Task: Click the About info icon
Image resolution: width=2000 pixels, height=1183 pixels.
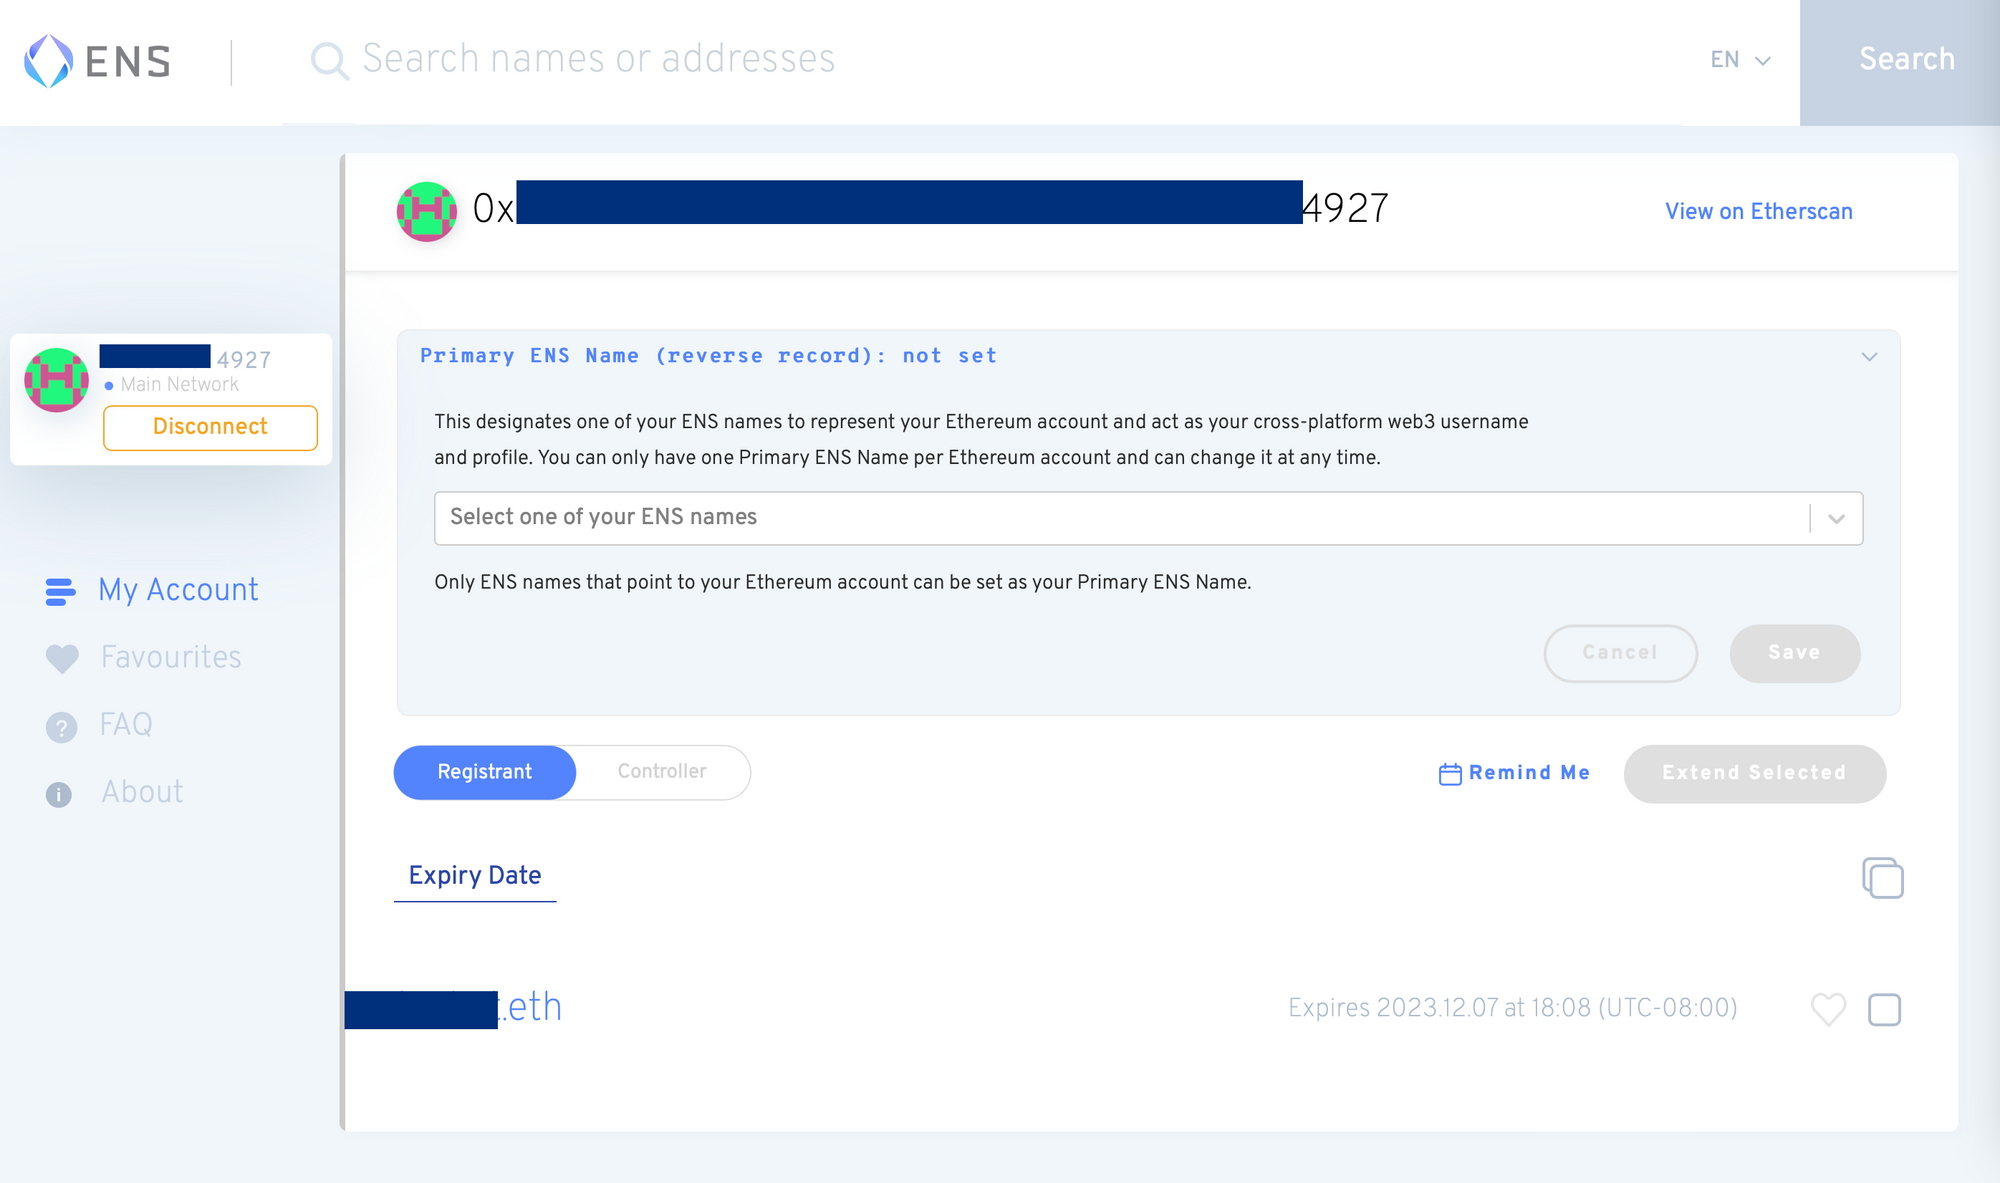Action: [x=59, y=794]
